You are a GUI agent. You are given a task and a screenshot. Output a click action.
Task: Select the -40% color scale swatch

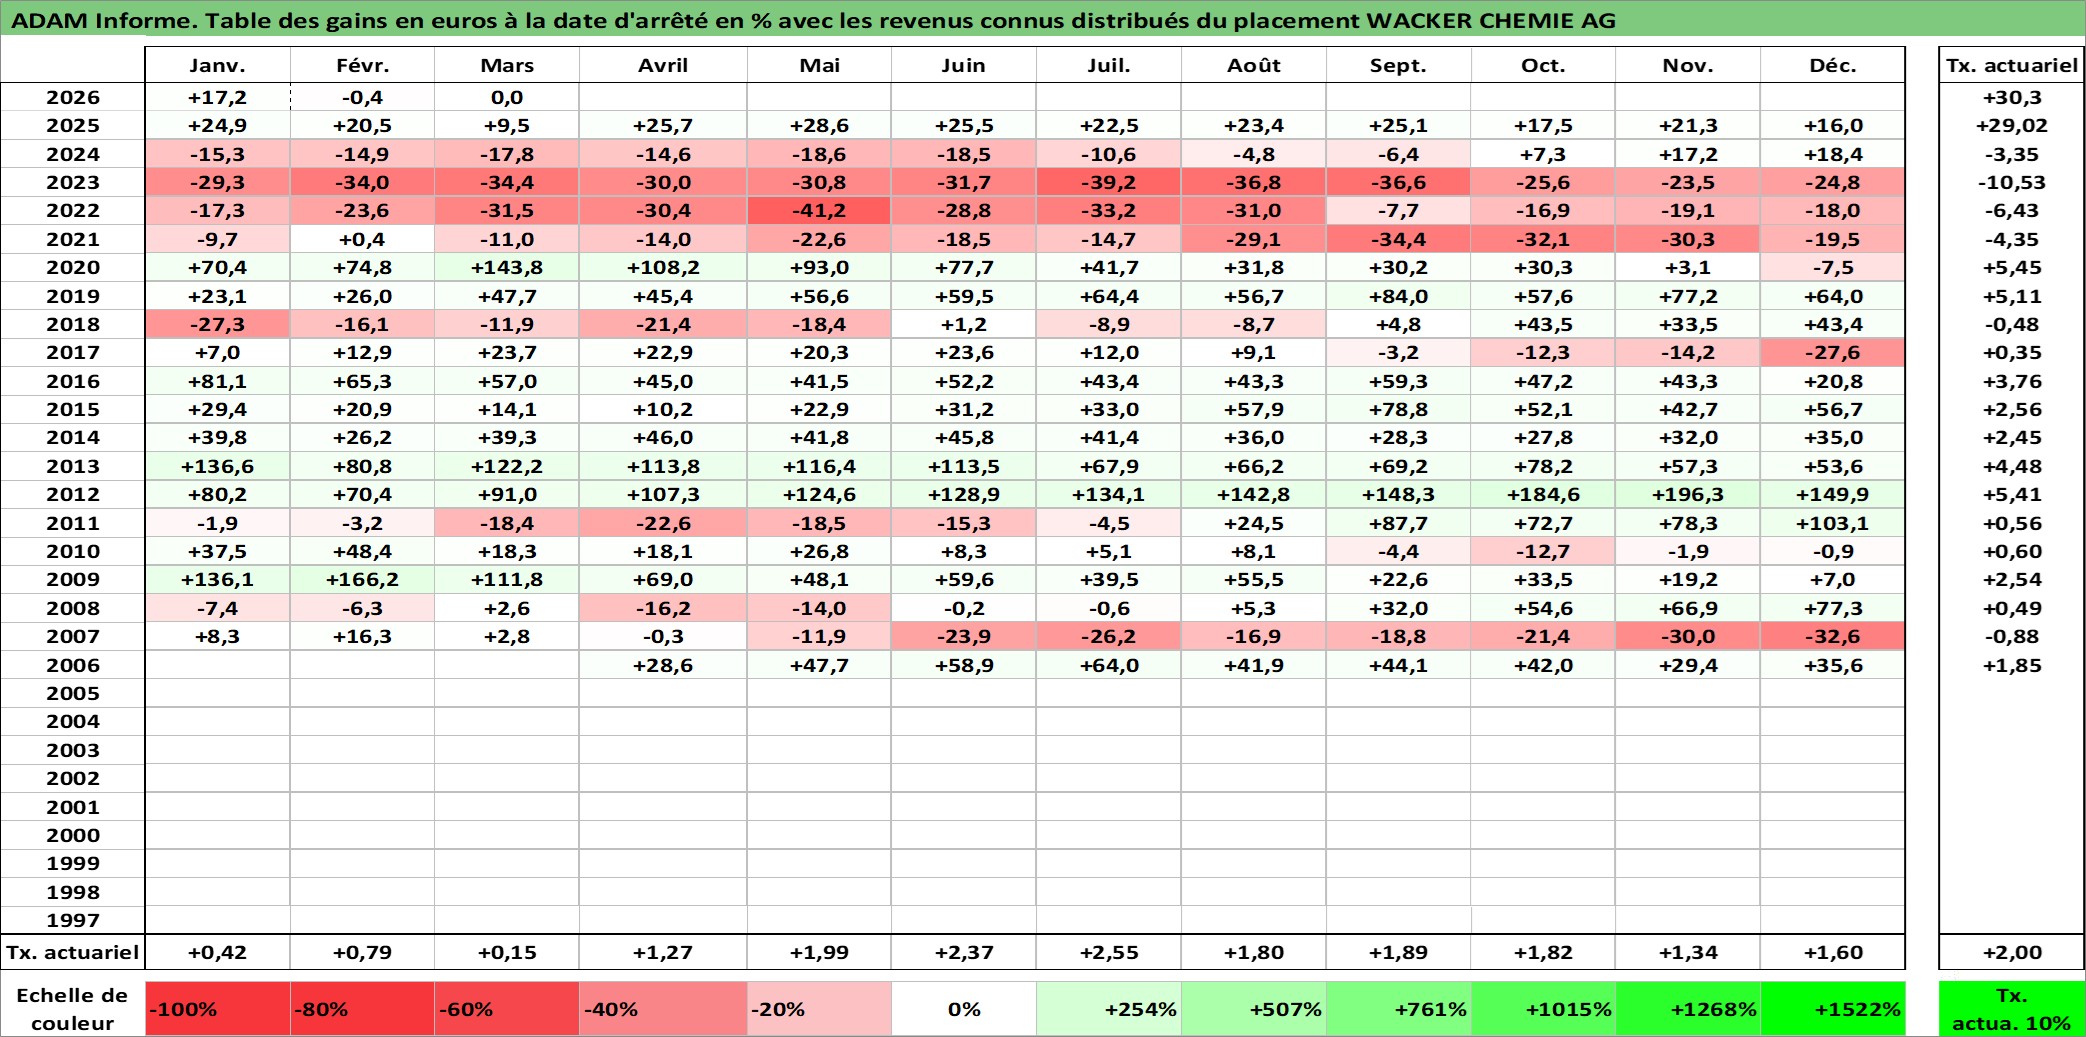[663, 1009]
